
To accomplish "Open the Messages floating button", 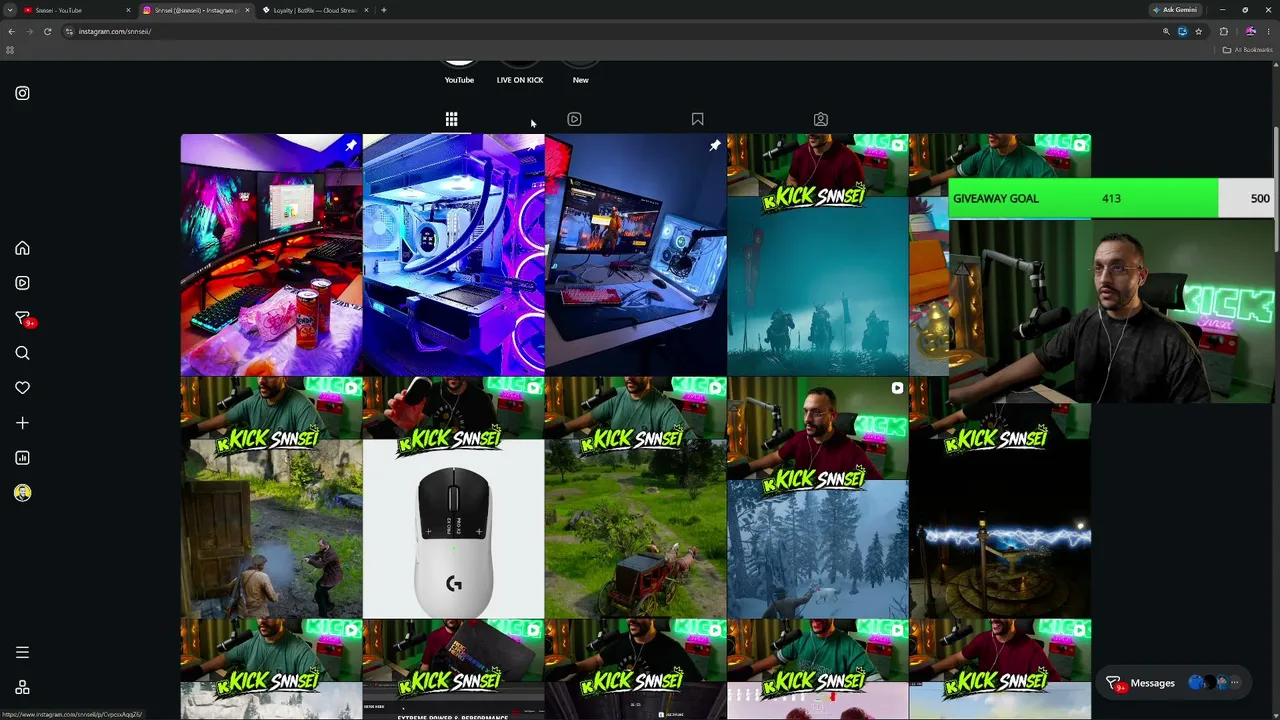I will pyautogui.click(x=1173, y=683).
